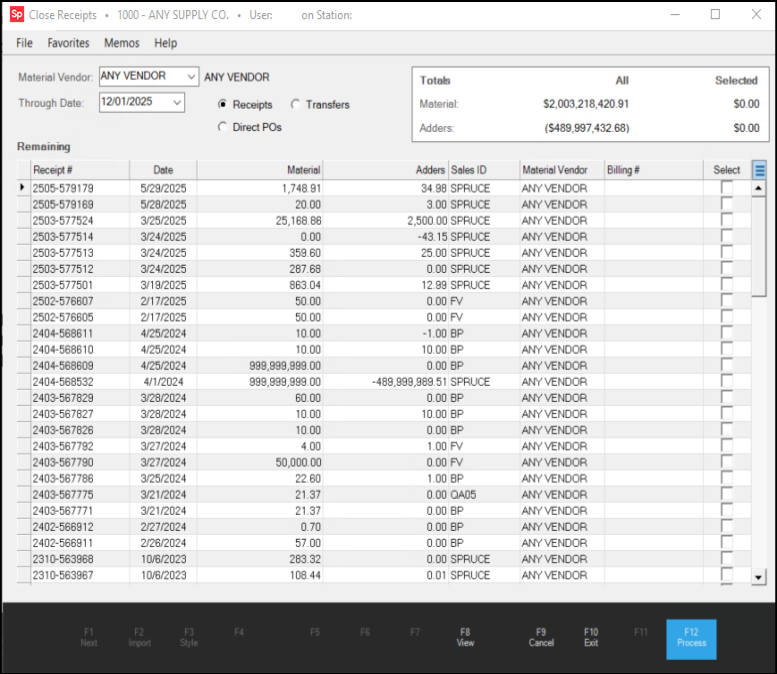Select the Transfers radio button
The width and height of the screenshot is (777, 674).
point(295,104)
